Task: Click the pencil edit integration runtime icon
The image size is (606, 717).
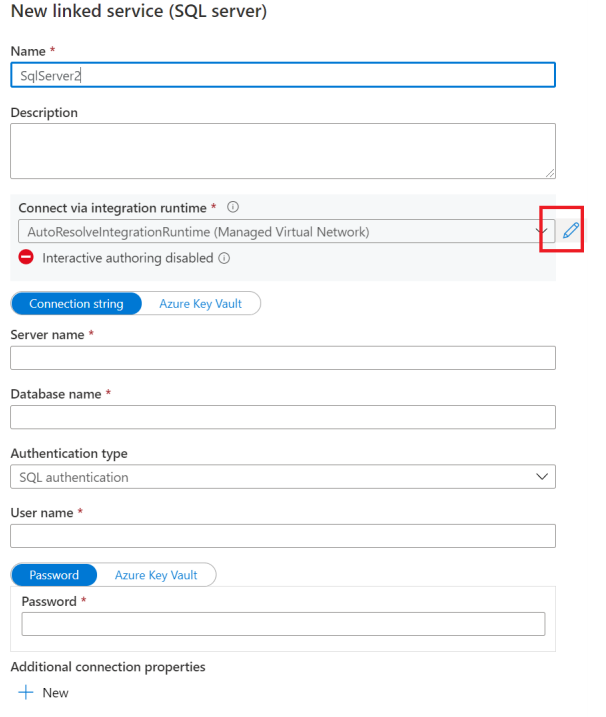Action: (x=571, y=231)
